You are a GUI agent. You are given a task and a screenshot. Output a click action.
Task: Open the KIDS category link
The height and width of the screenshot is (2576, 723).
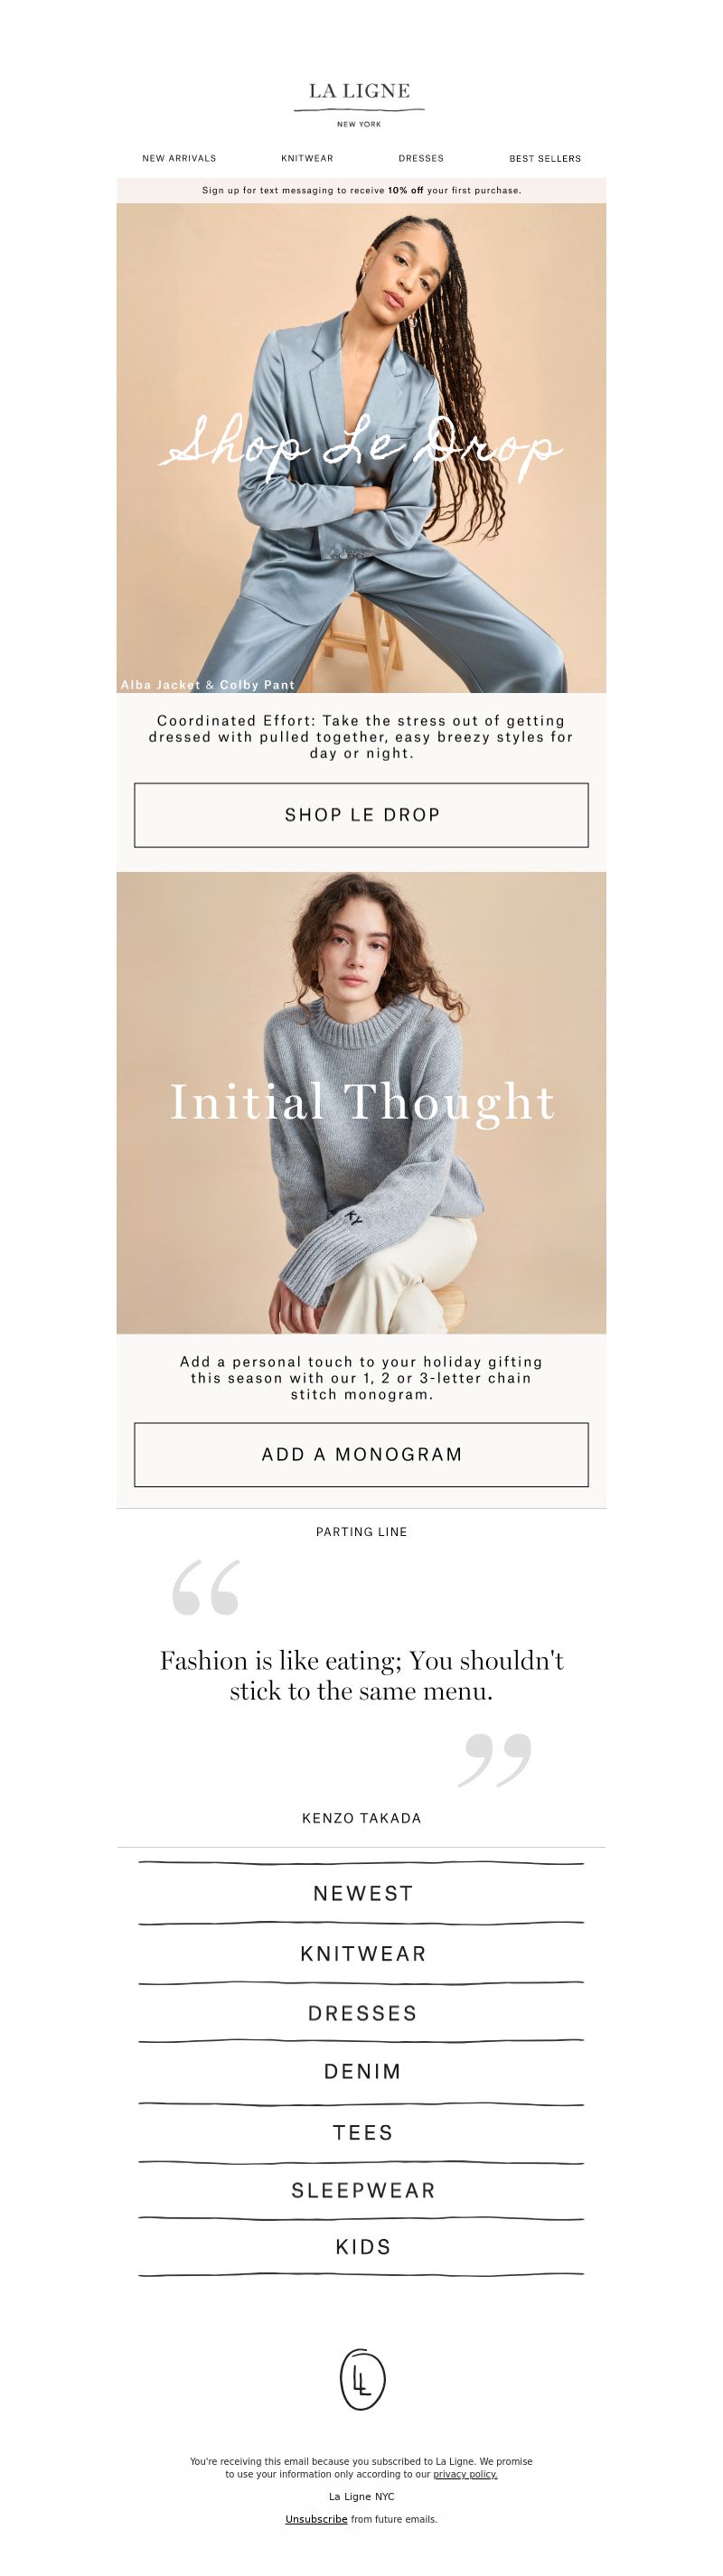click(x=362, y=2247)
